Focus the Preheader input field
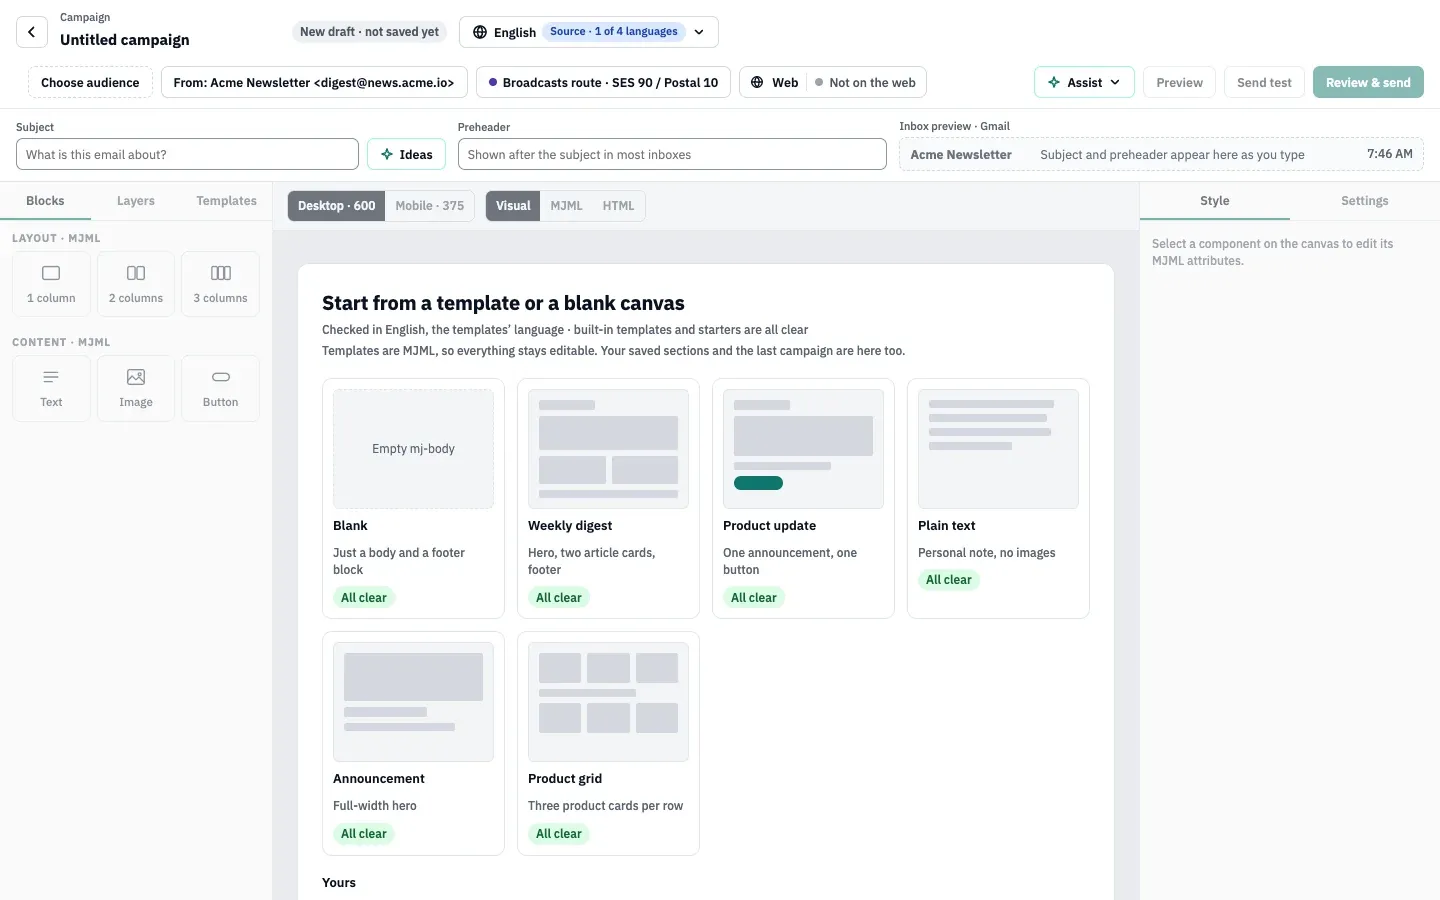This screenshot has height=900, width=1440. tap(672, 154)
